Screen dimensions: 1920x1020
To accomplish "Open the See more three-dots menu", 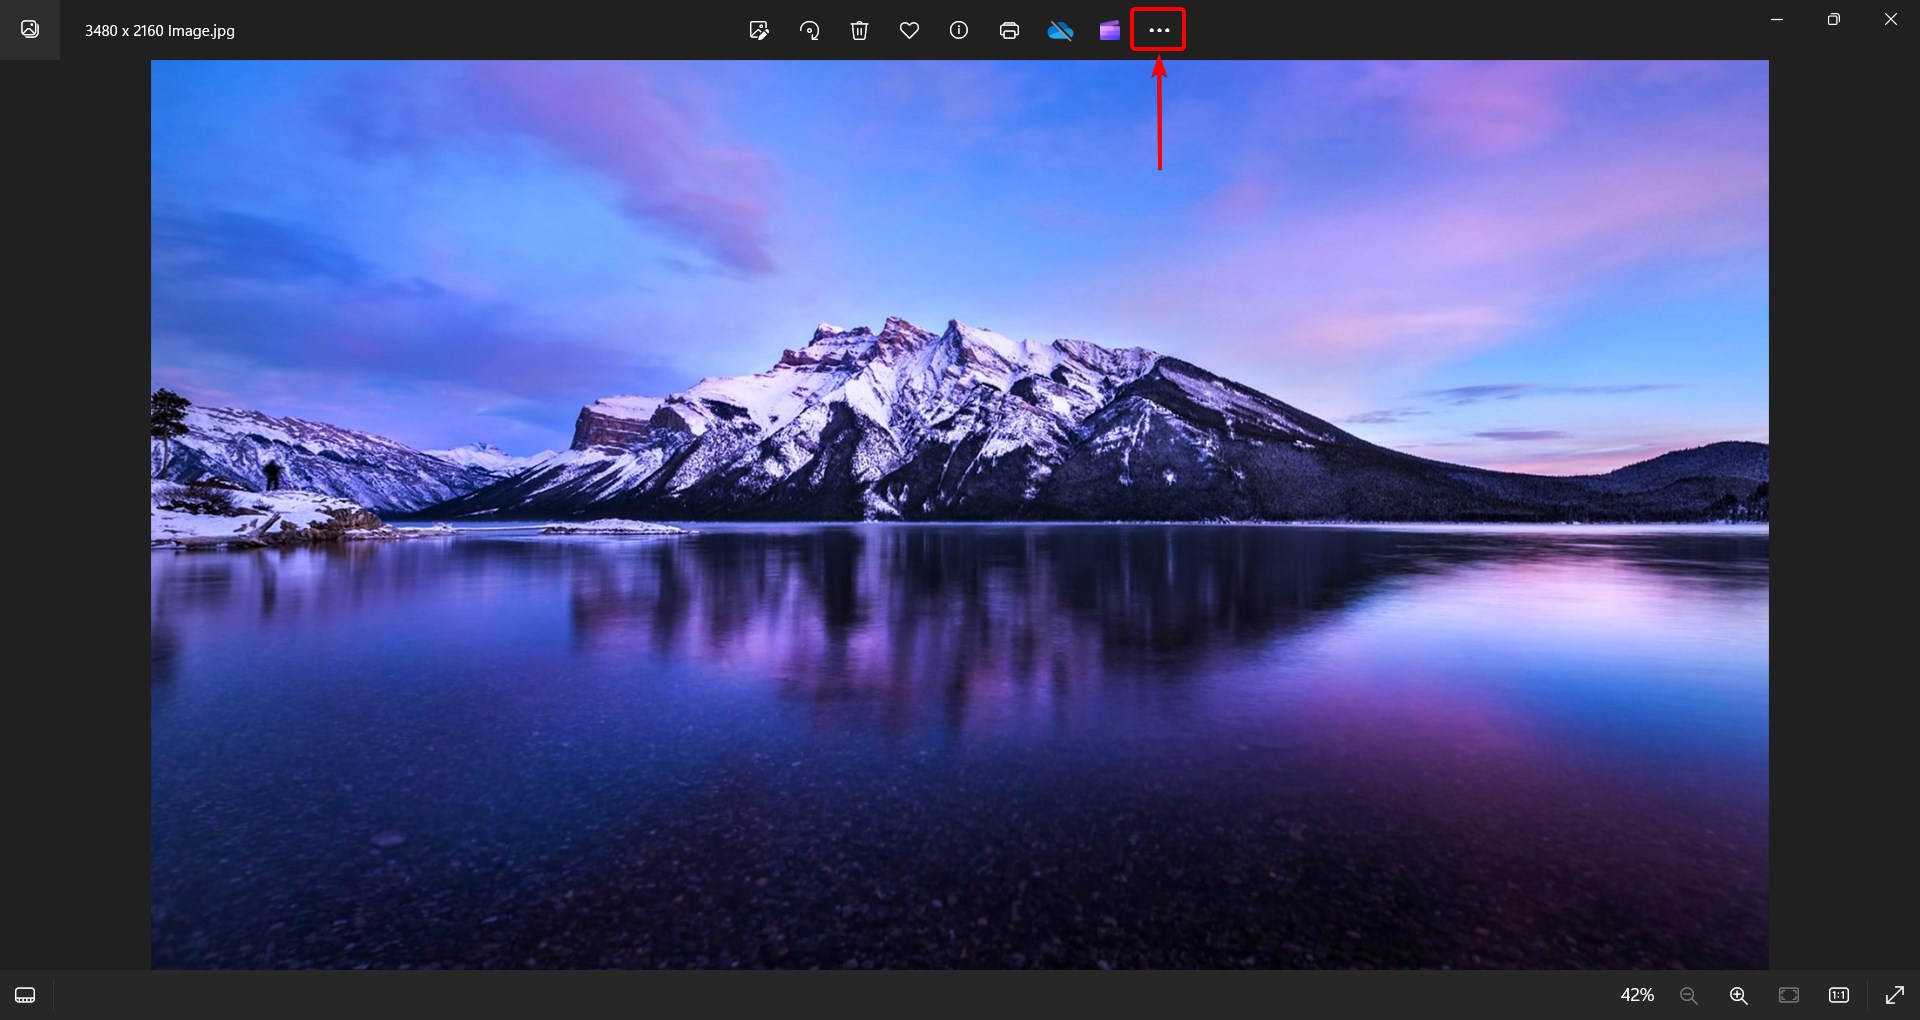I will 1159,30.
